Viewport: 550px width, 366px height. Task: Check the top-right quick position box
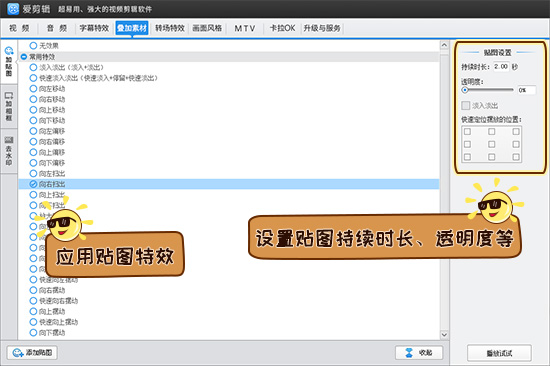[x=516, y=132]
